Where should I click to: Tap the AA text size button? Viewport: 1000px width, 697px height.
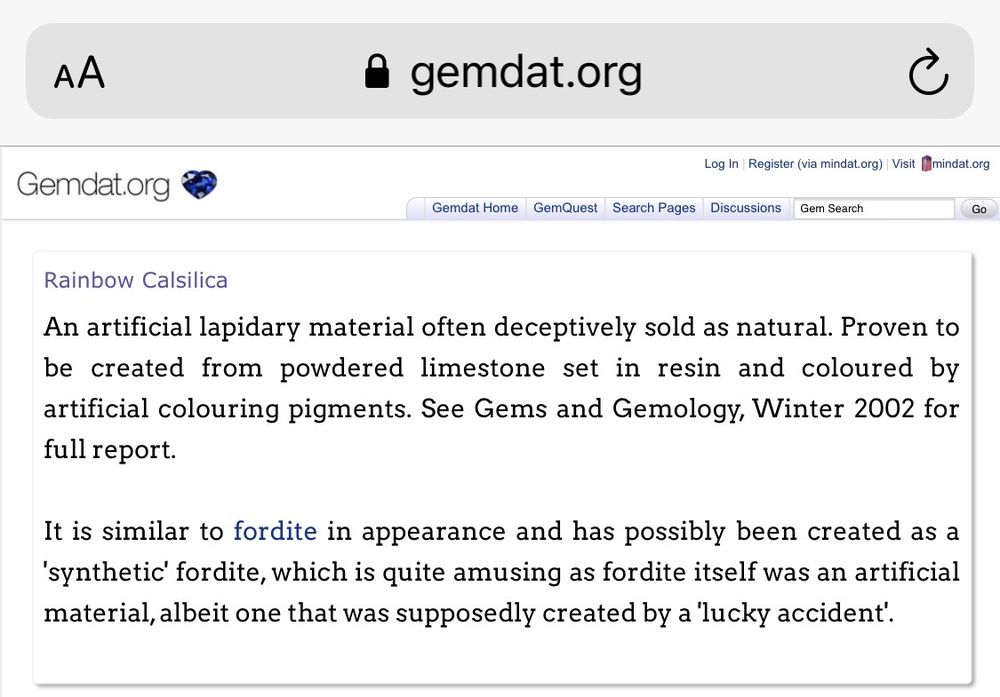click(x=79, y=73)
